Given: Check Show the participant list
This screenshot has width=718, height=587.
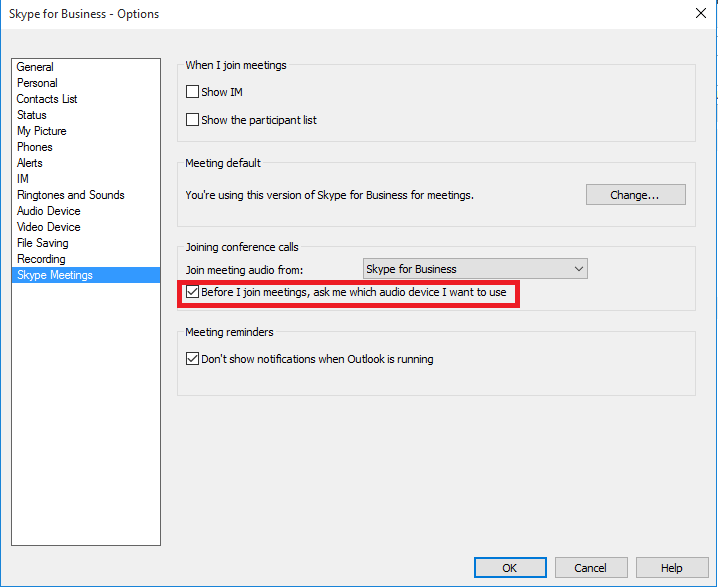Looking at the screenshot, I should pyautogui.click(x=192, y=120).
